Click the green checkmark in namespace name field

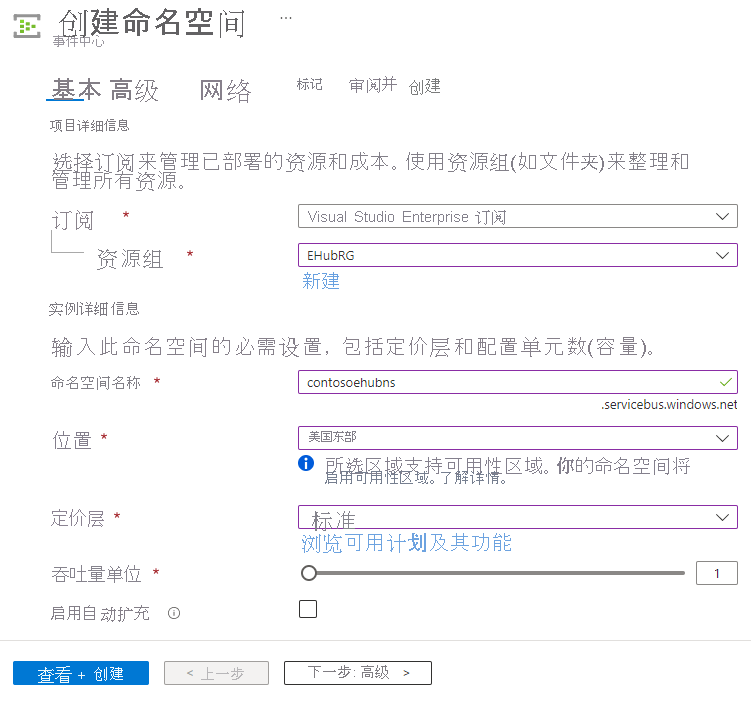coord(725,382)
